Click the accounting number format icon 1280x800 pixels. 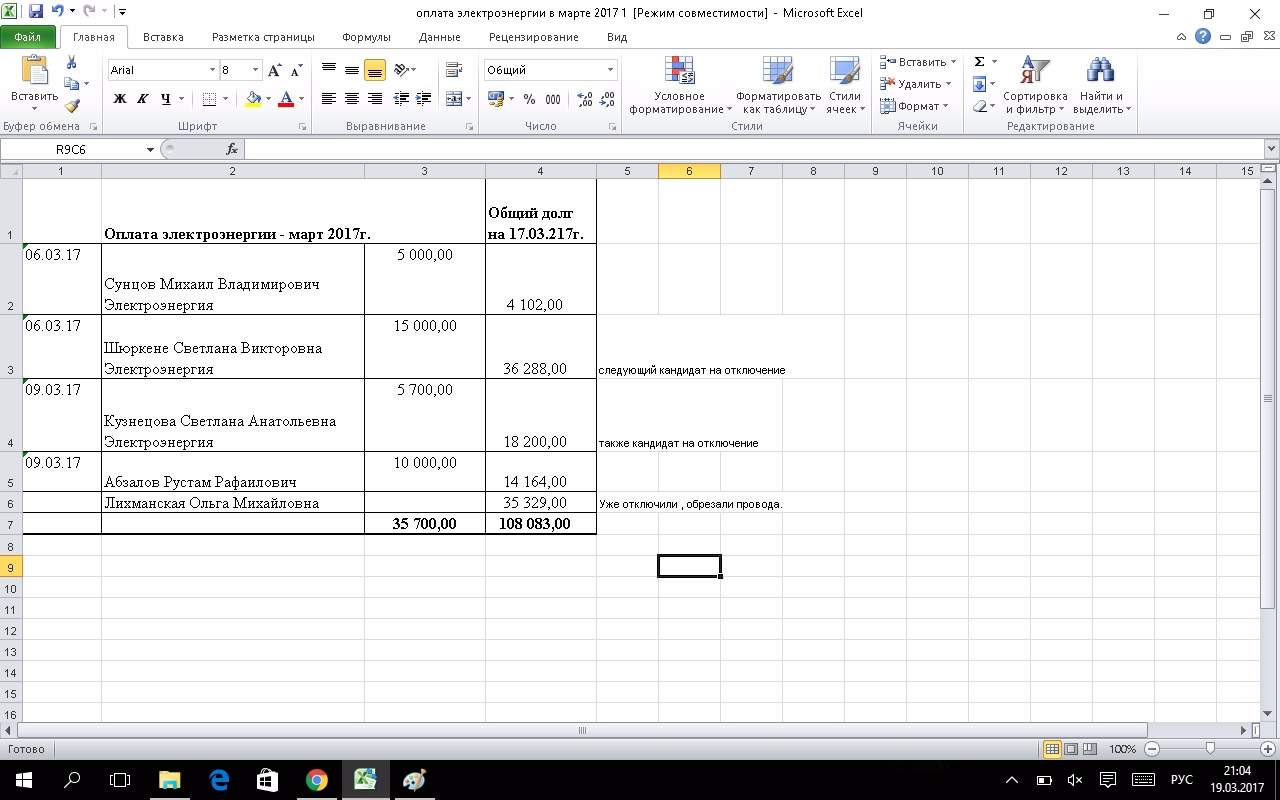click(x=495, y=99)
